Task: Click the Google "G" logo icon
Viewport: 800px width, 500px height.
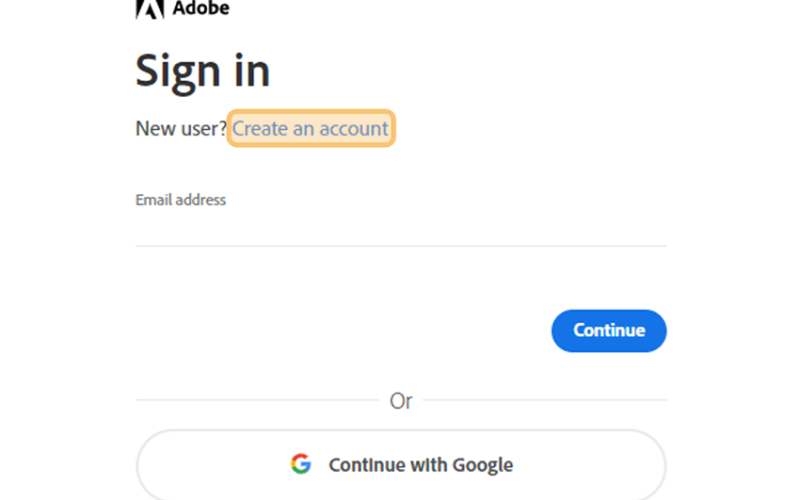Action: 301,464
